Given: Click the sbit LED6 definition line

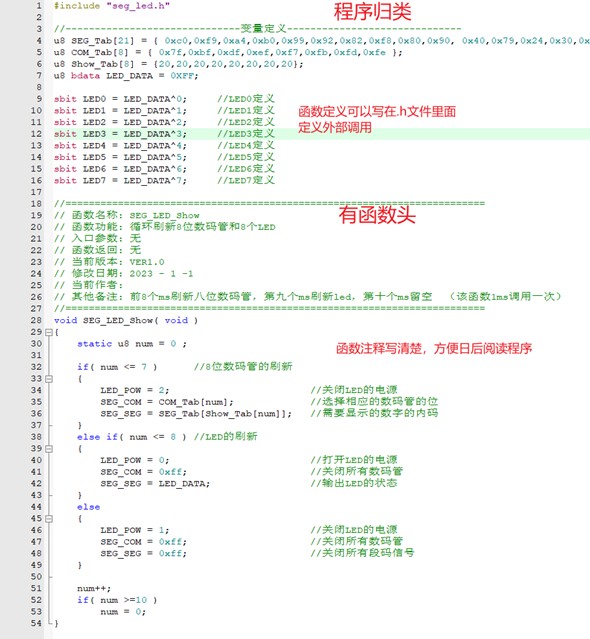Looking at the screenshot, I should point(164,169).
